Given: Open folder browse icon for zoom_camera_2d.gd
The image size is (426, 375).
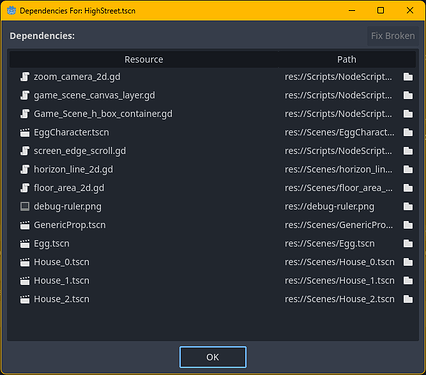Looking at the screenshot, I should pyautogui.click(x=408, y=77).
